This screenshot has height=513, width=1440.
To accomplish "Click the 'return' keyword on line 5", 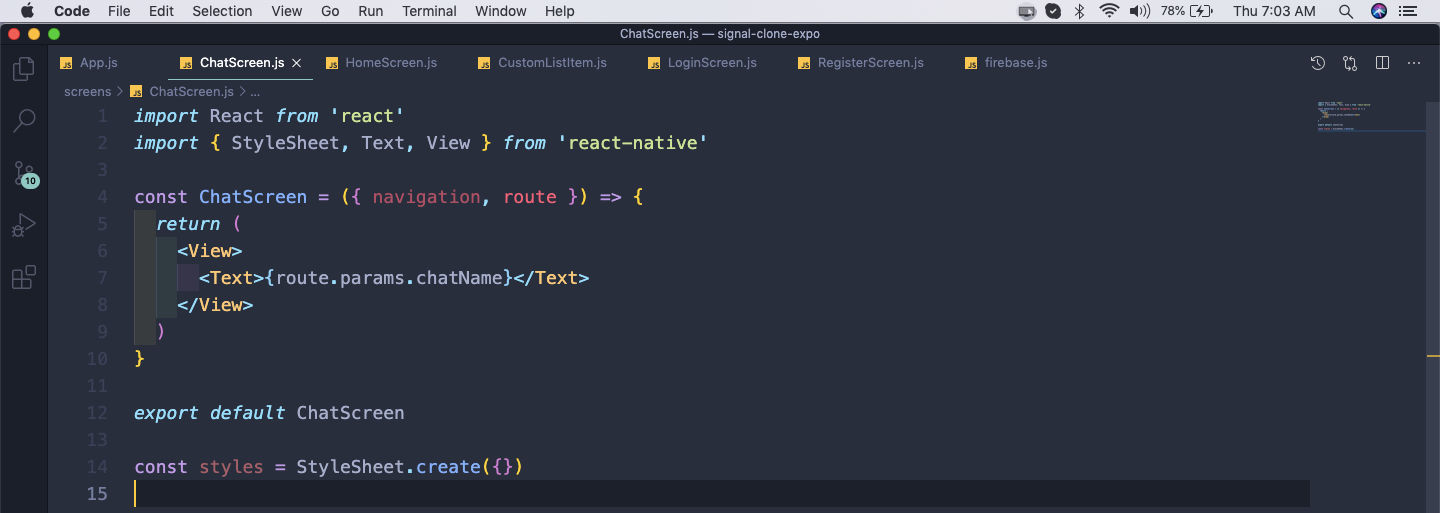I will (188, 224).
